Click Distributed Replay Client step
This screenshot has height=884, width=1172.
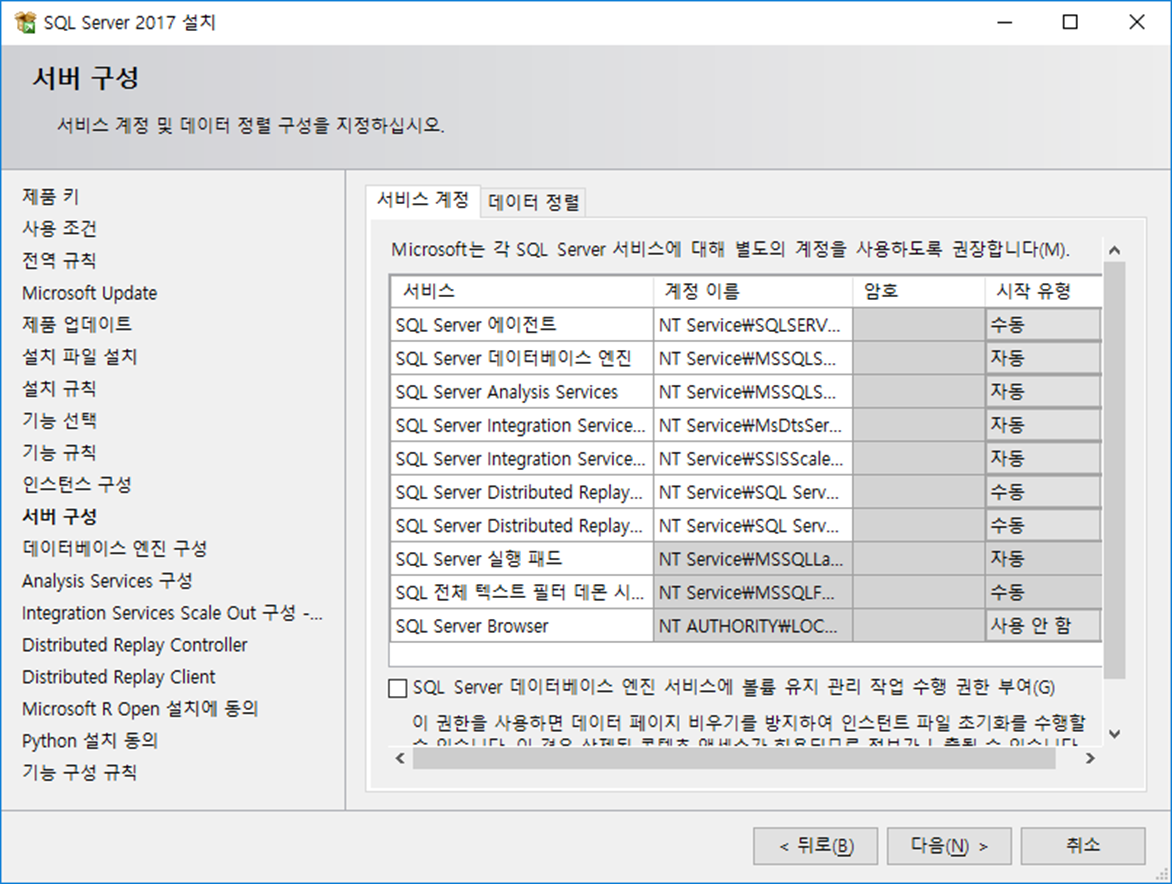[119, 677]
